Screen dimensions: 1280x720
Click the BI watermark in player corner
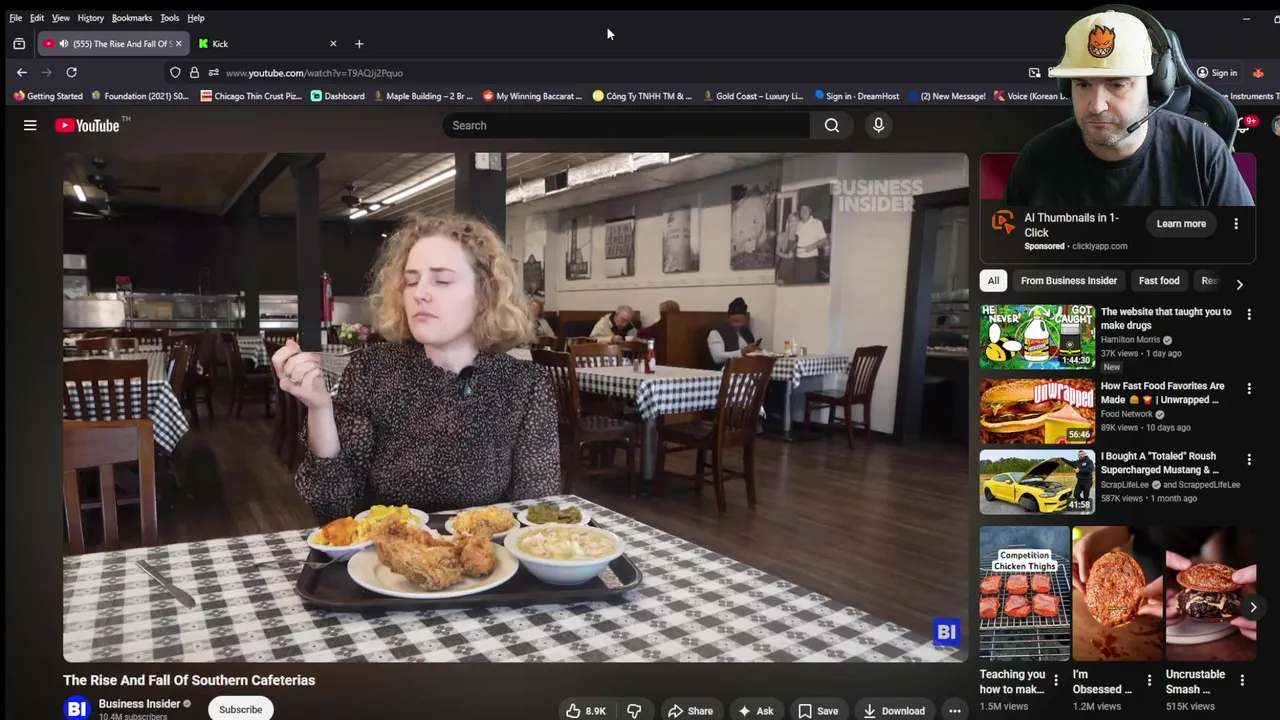tap(946, 632)
